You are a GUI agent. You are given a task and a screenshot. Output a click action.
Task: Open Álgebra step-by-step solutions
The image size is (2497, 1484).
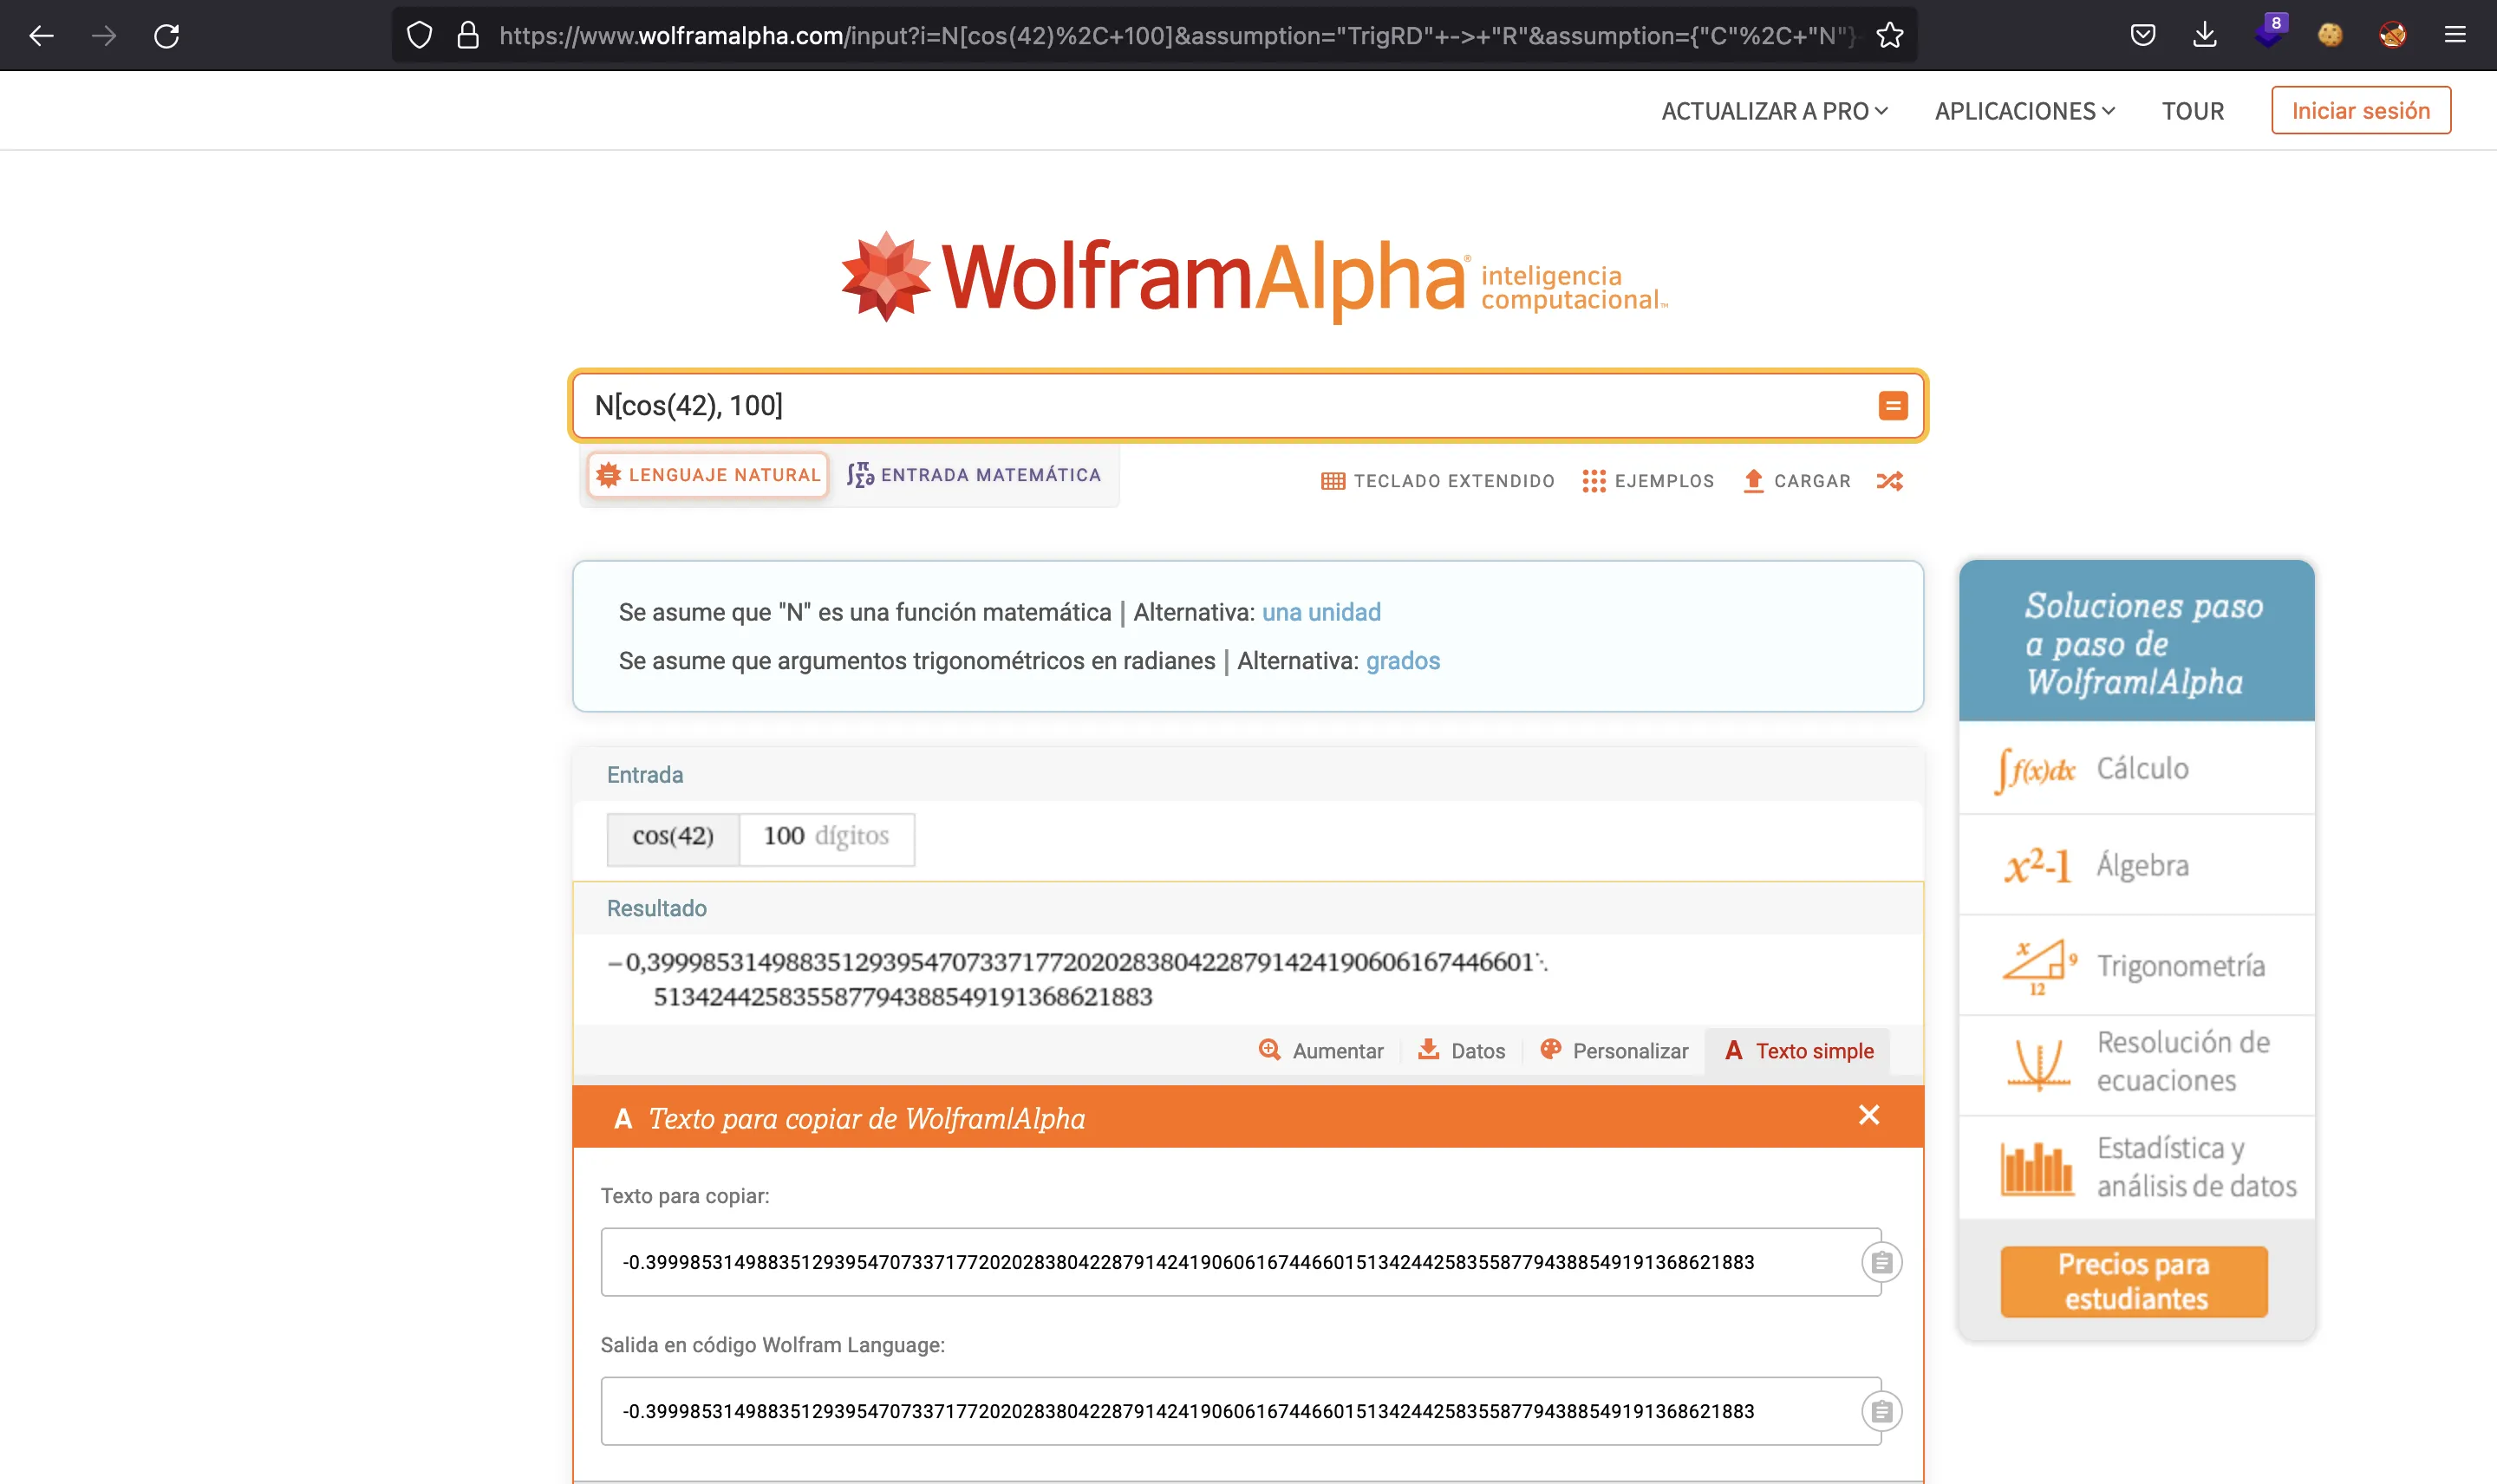click(x=2137, y=865)
